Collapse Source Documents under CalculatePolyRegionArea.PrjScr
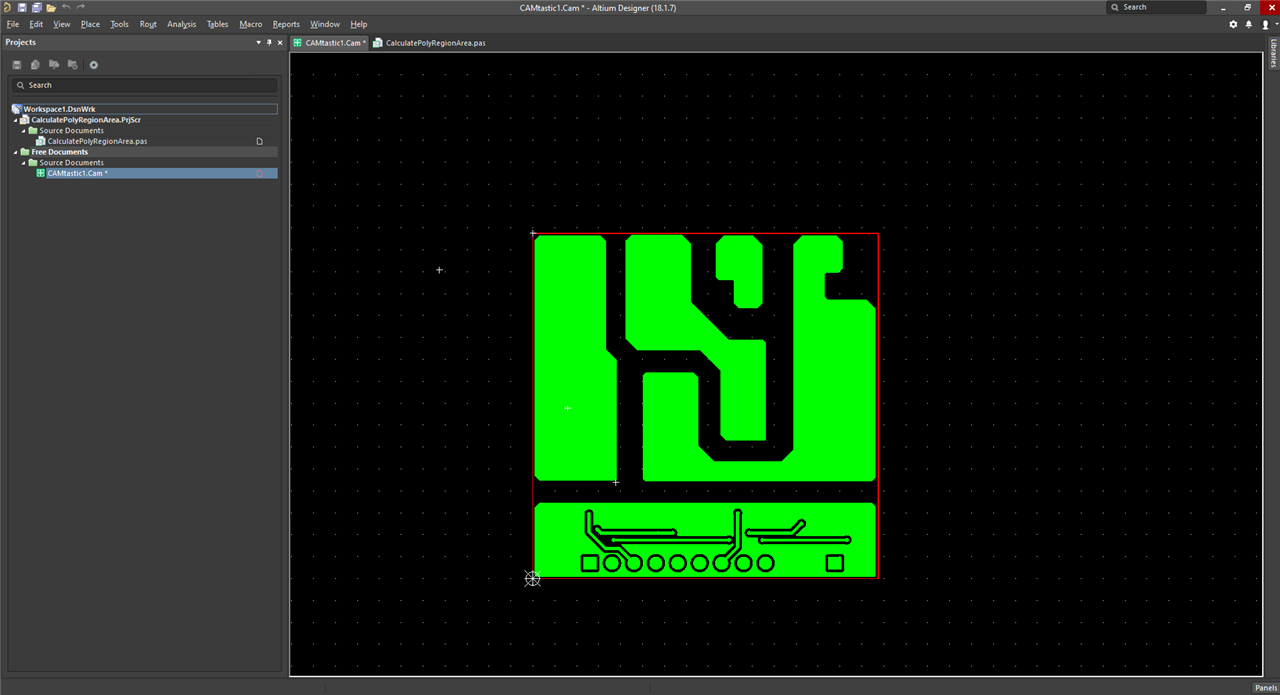This screenshot has width=1280, height=695. pyautogui.click(x=23, y=131)
